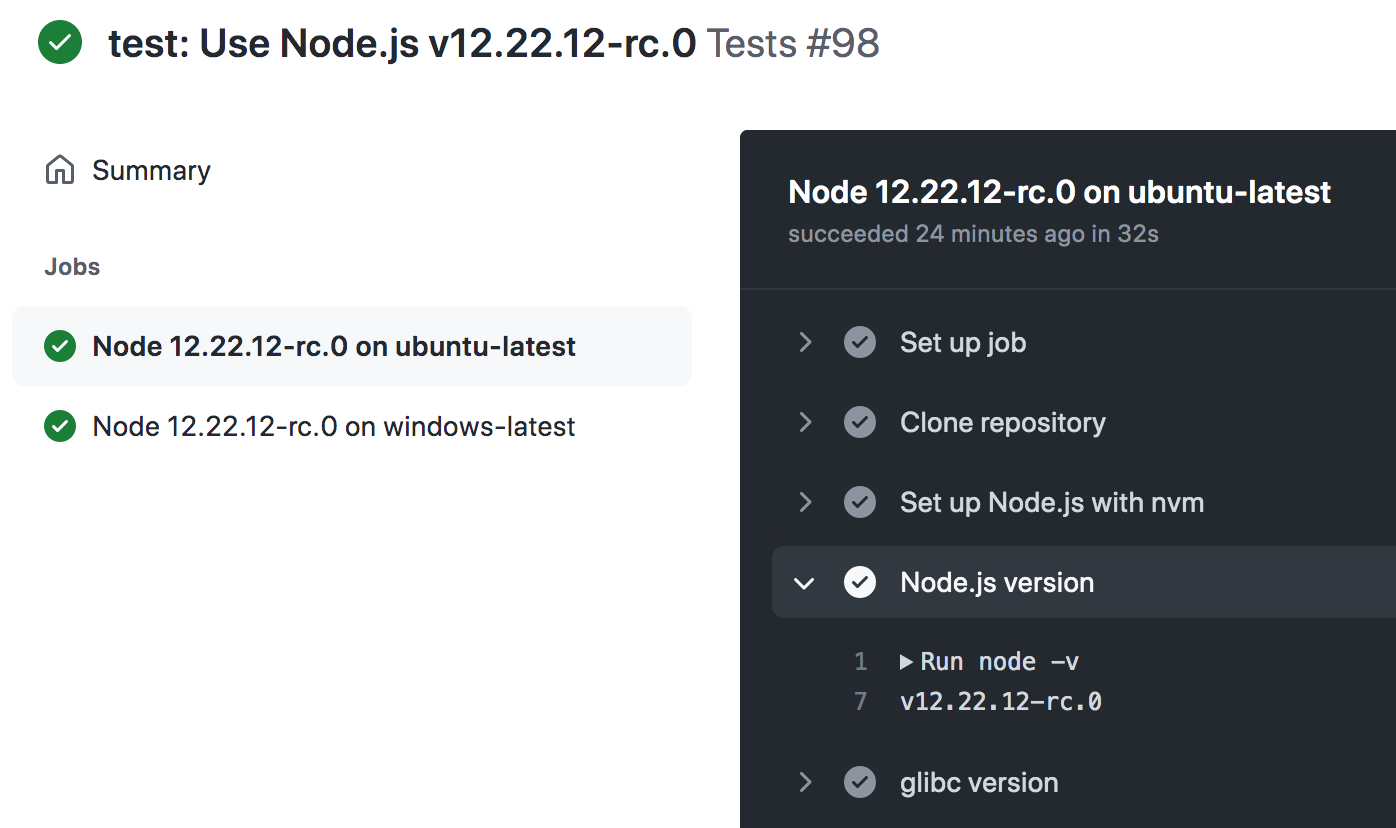Click the success check icon on the windows-latest job
This screenshot has height=828, width=1396.
59,426
